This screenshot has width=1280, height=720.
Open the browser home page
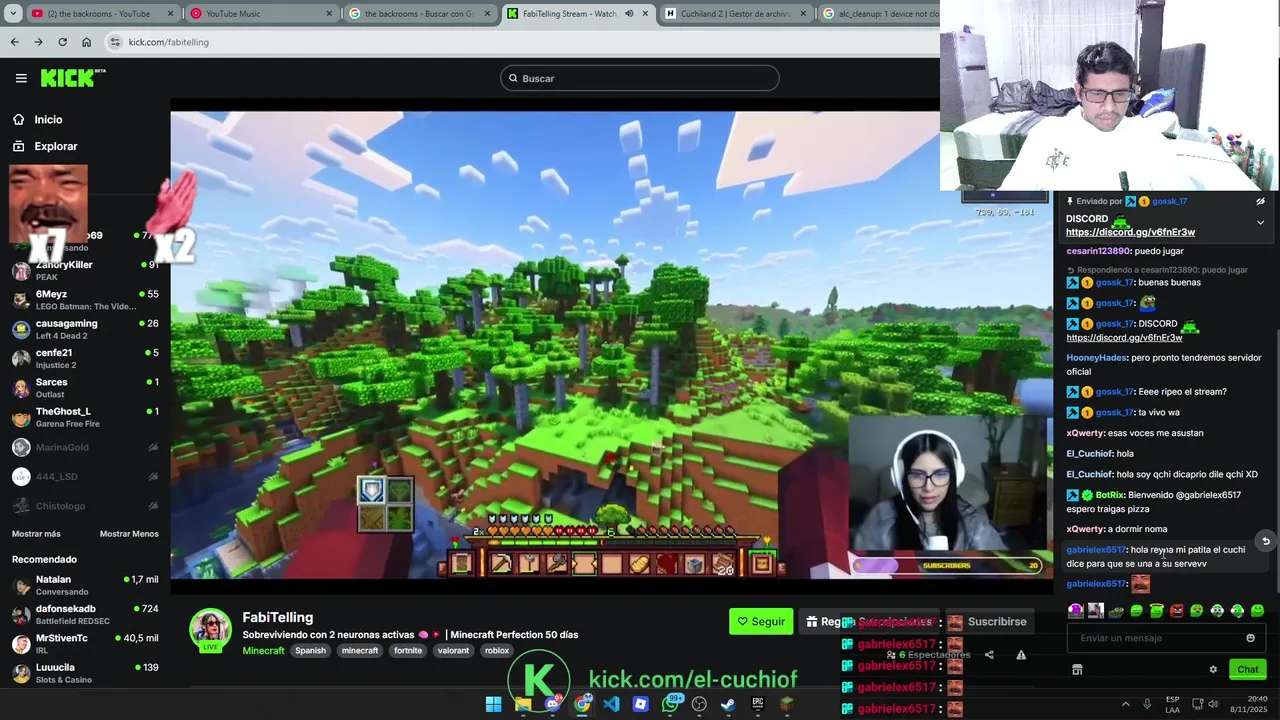tap(86, 42)
